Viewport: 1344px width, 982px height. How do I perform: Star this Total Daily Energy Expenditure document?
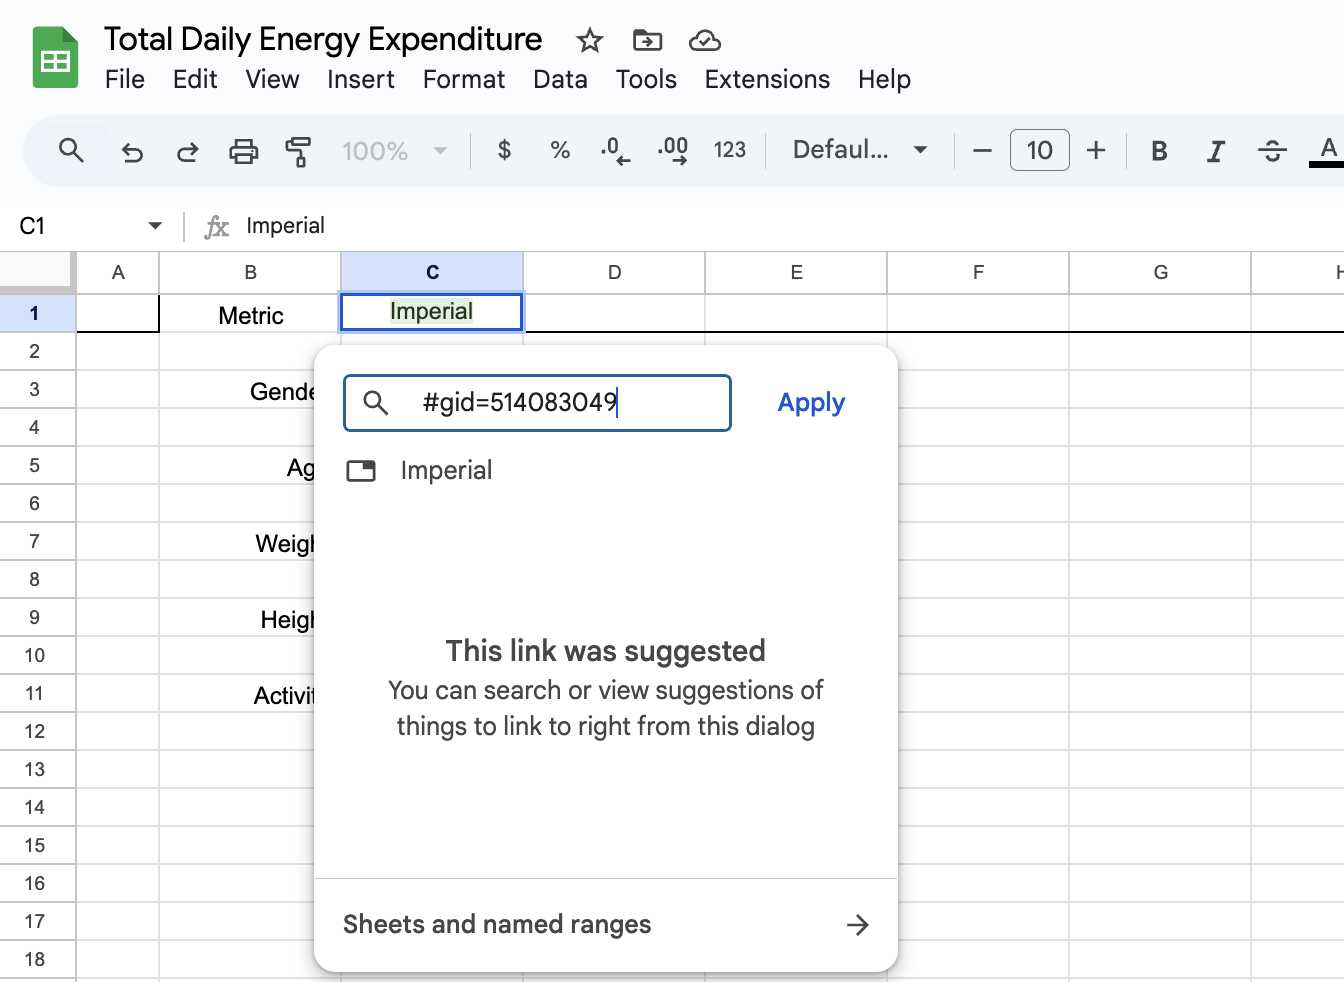point(590,40)
